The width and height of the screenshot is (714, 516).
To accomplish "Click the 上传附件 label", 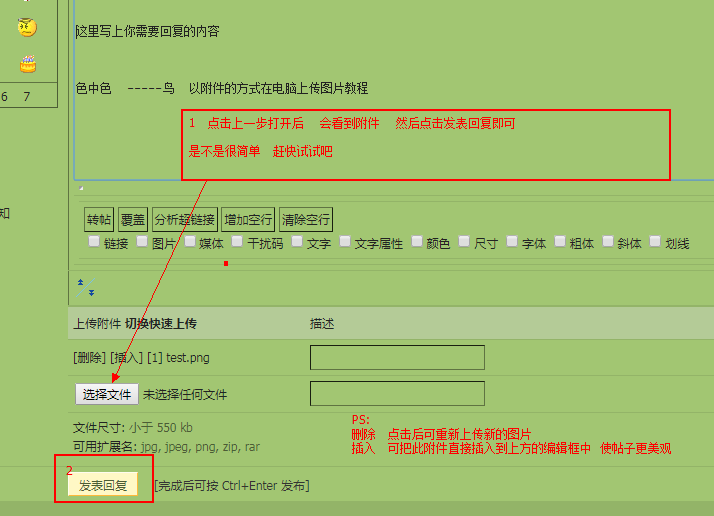I will pyautogui.click(x=97, y=324).
